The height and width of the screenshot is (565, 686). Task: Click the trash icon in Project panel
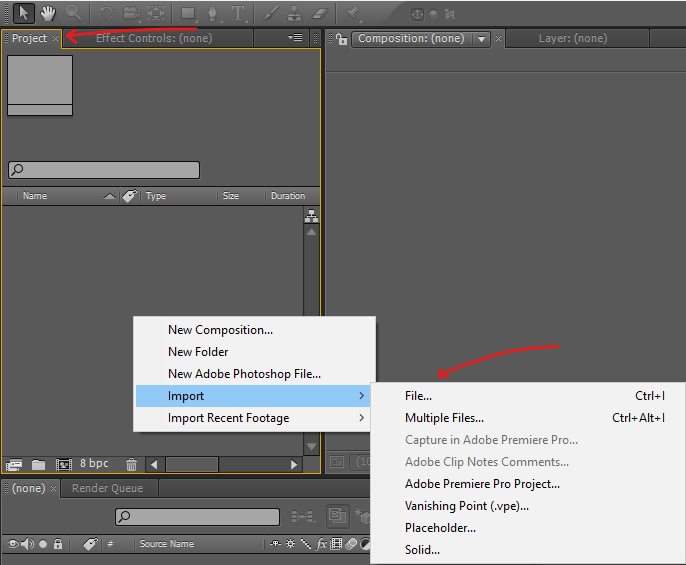[x=131, y=464]
